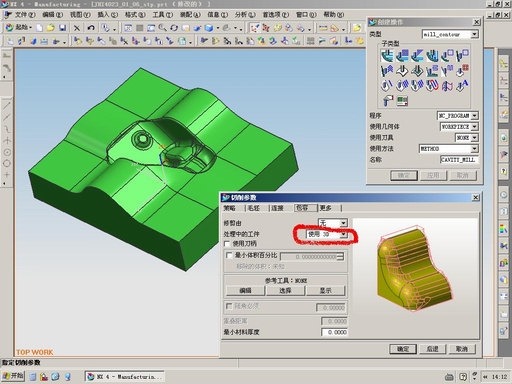Undo the last action via toolbar
Viewport: 512px width, 384px height.
click(91, 28)
